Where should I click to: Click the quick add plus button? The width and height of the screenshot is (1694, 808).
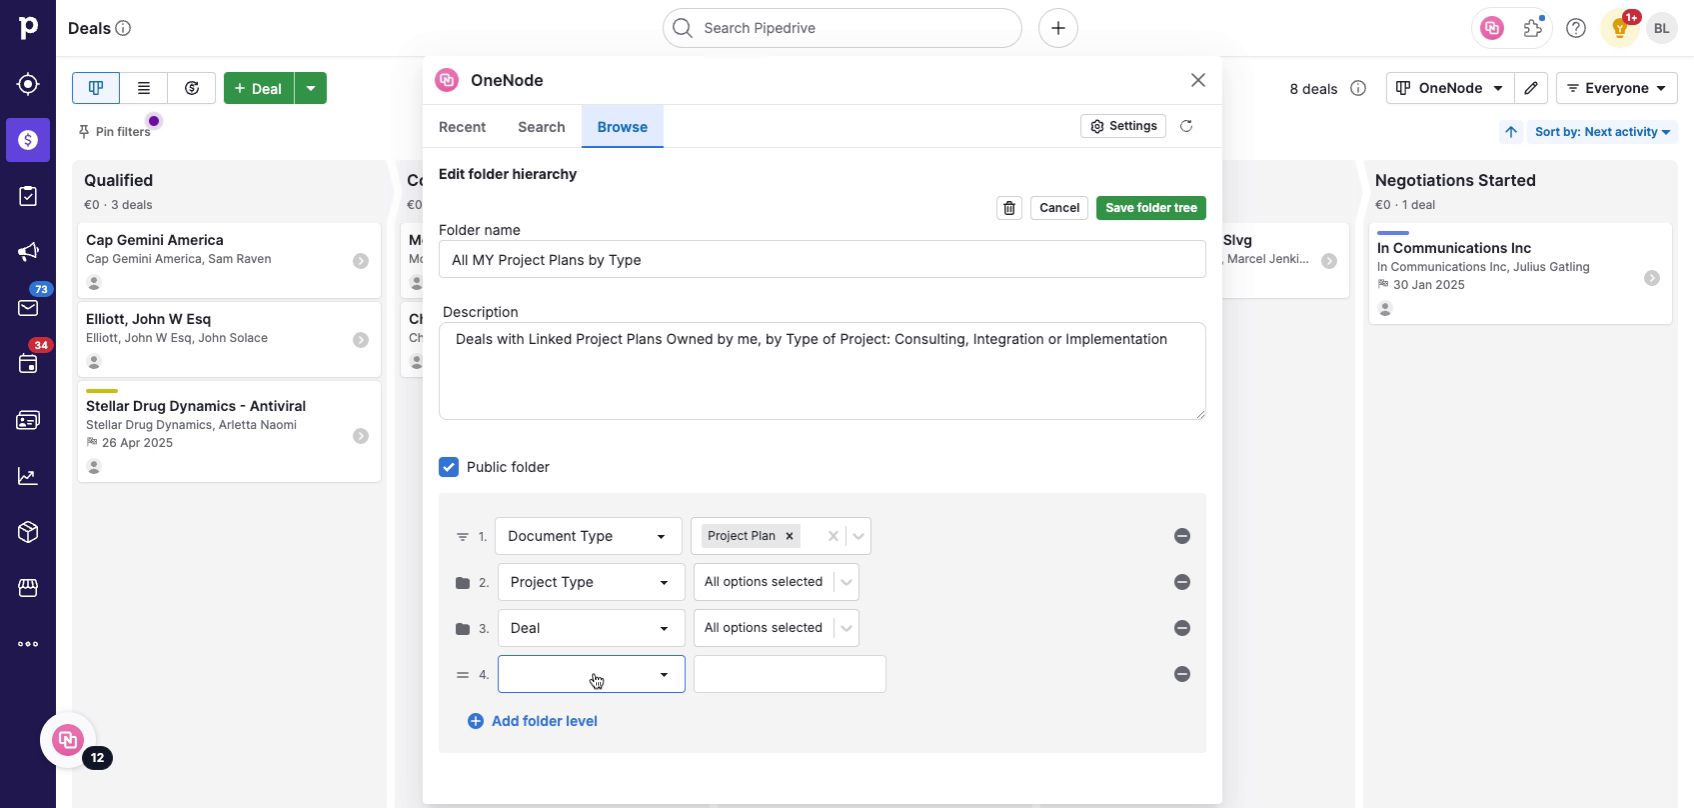pos(1058,28)
